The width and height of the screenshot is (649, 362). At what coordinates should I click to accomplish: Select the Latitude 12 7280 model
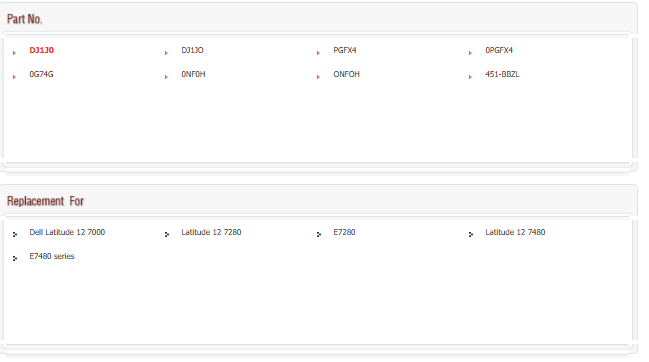click(x=211, y=232)
